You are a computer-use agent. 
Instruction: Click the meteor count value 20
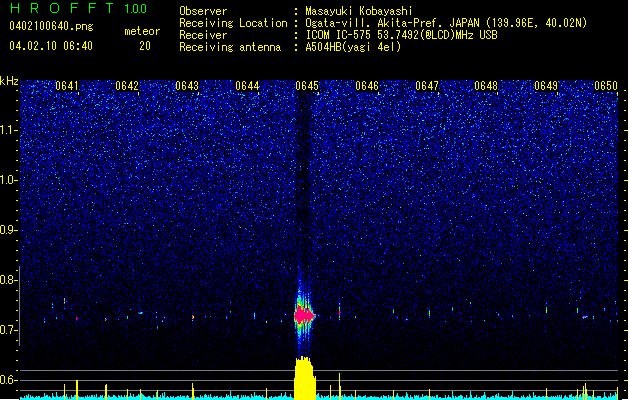(x=145, y=46)
